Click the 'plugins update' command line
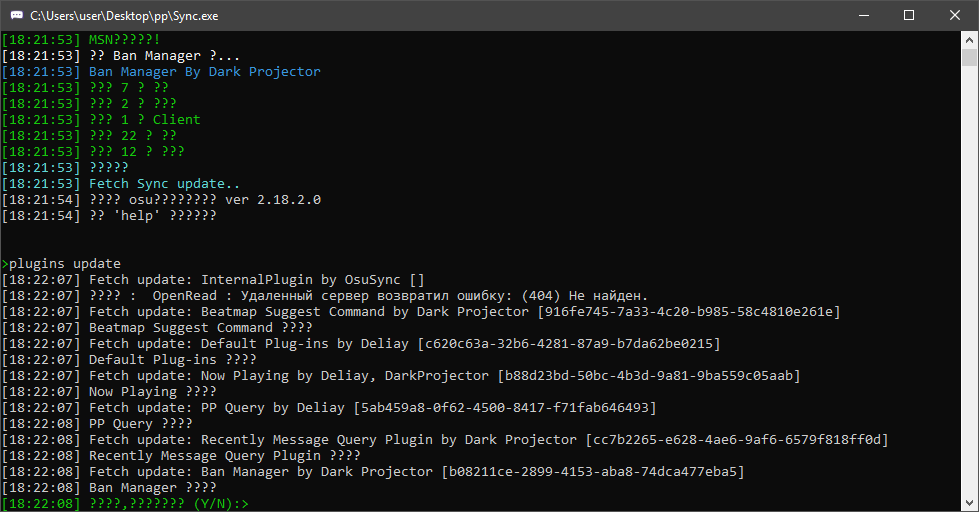This screenshot has height=512, width=979. (x=61, y=263)
